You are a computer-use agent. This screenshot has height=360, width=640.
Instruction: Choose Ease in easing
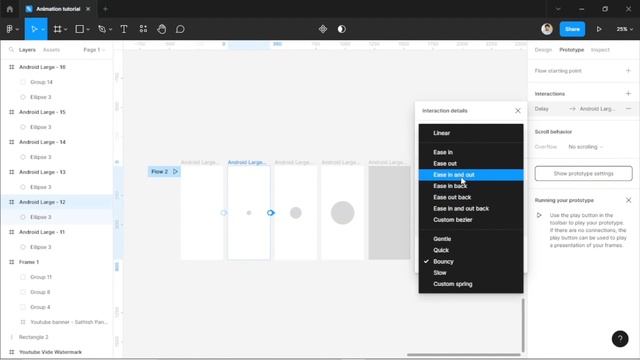471,152
